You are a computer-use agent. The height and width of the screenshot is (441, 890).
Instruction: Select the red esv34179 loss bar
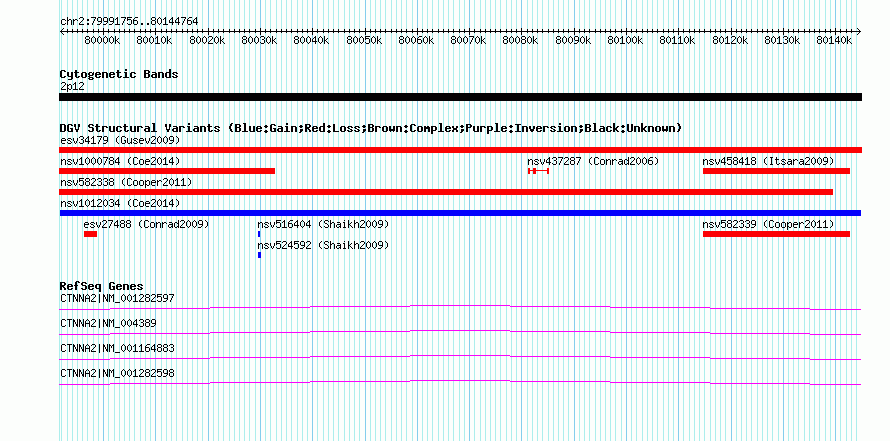point(460,150)
